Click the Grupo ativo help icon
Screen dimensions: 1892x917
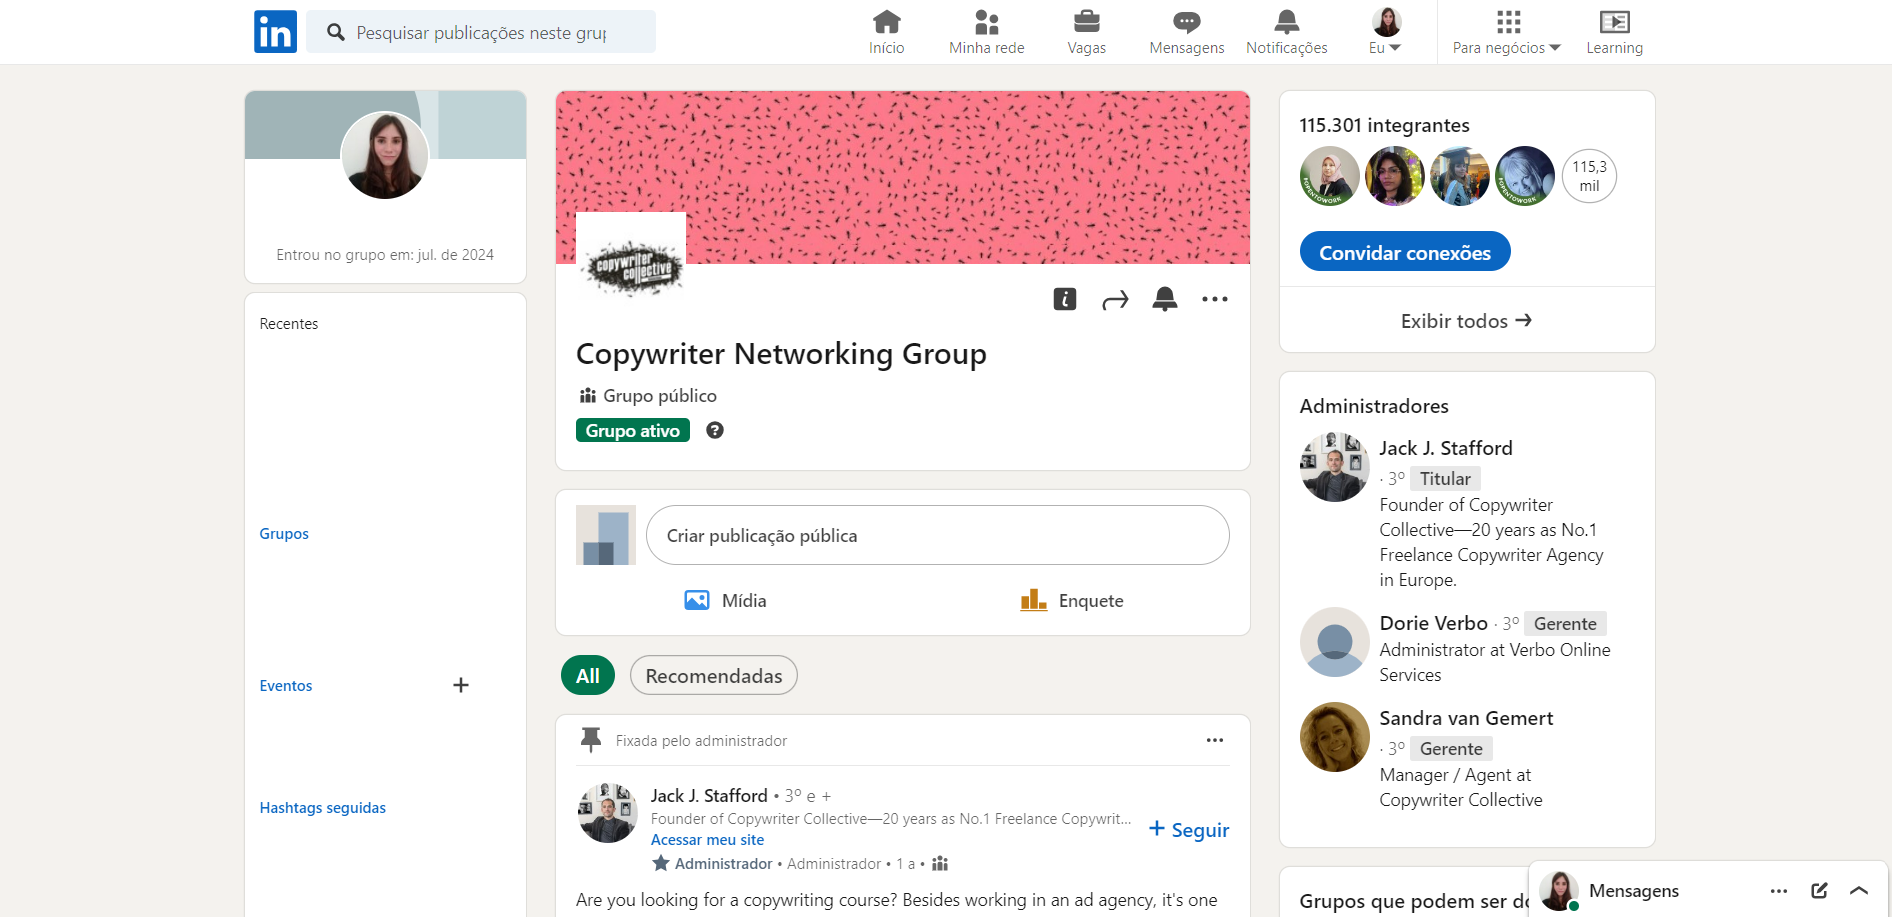(x=715, y=430)
